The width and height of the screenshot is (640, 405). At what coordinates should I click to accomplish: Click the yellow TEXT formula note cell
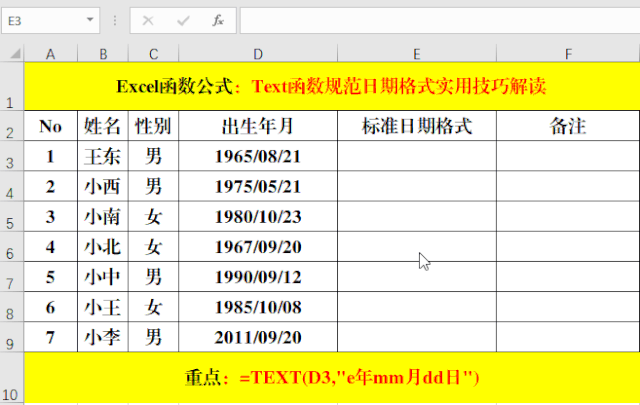tap(331, 378)
